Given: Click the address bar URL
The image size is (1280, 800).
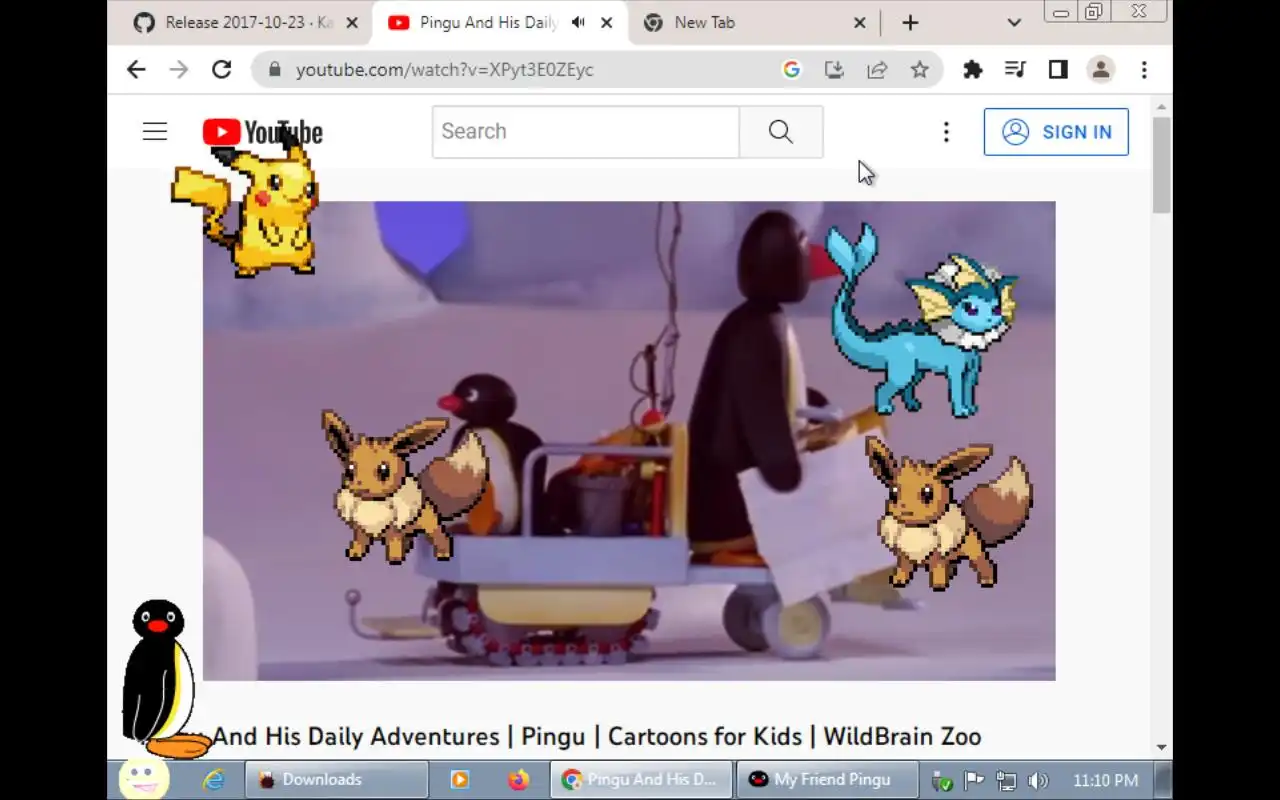Looking at the screenshot, I should (x=445, y=69).
